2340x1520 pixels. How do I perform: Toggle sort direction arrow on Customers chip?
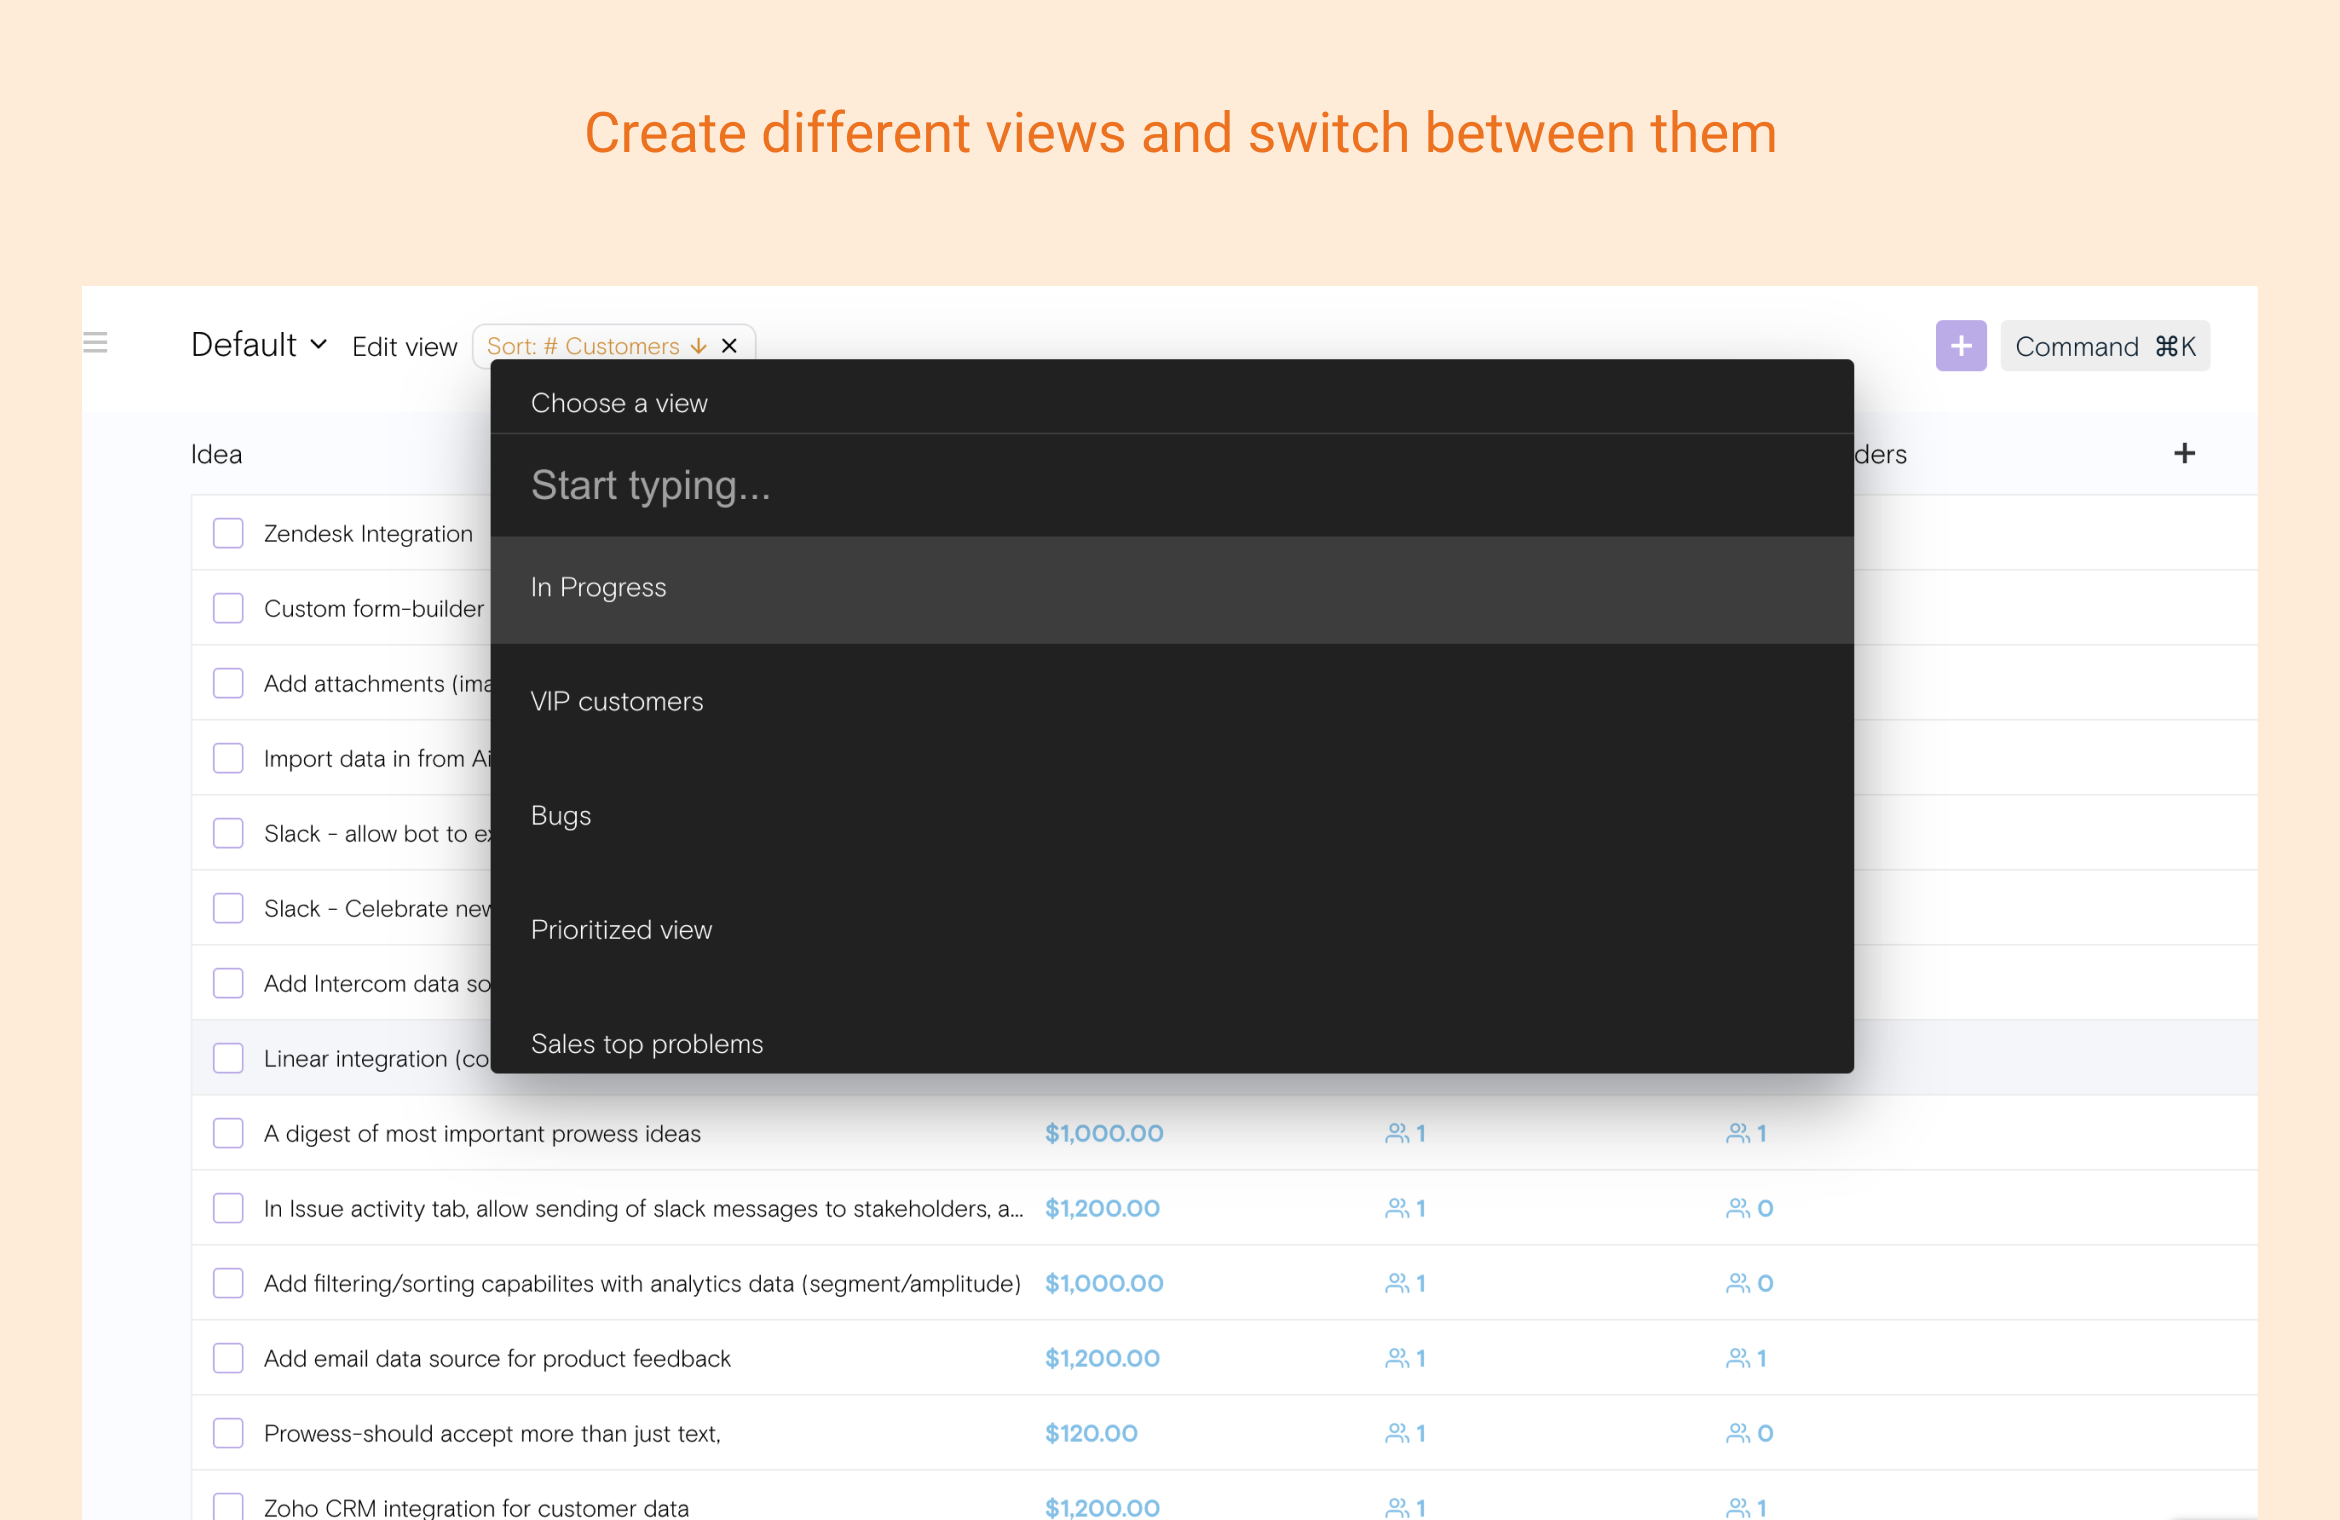tap(699, 346)
